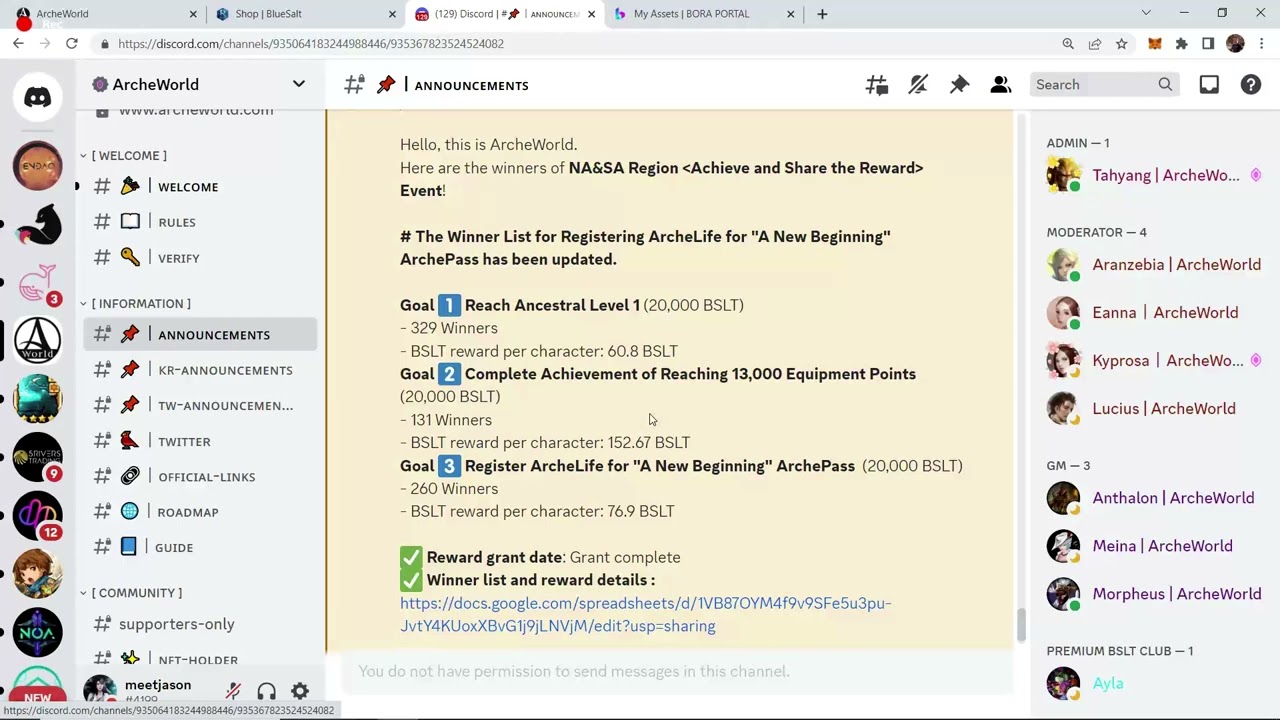1280x720 pixels.
Task: Open Discord home direct messages icon
Action: point(38,97)
